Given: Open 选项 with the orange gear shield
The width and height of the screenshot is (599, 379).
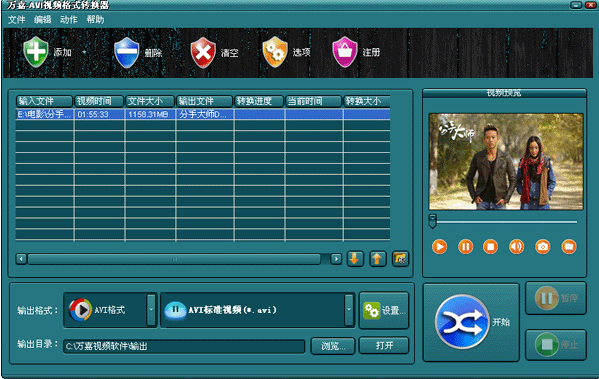Looking at the screenshot, I should click(x=275, y=52).
